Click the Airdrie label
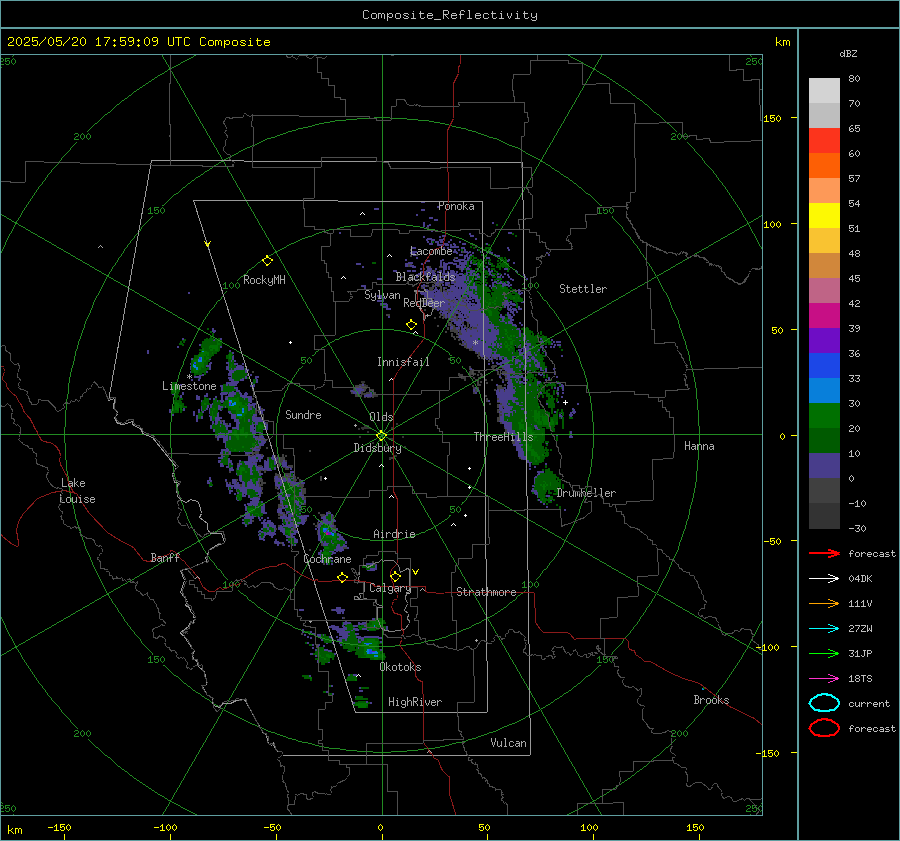This screenshot has height=841, width=900. [394, 534]
